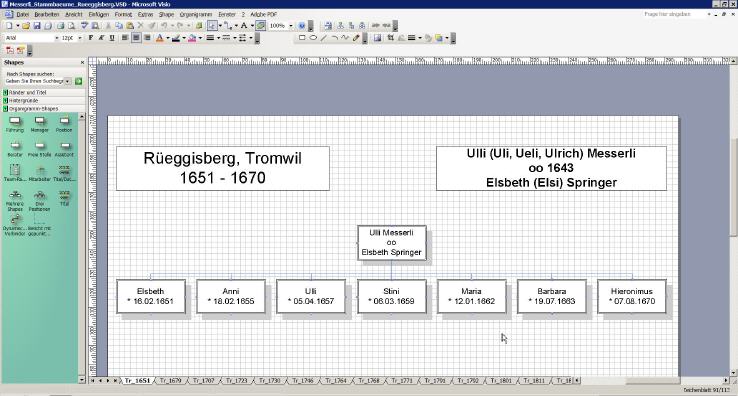Open the Organigramm menu

[x=196, y=15]
